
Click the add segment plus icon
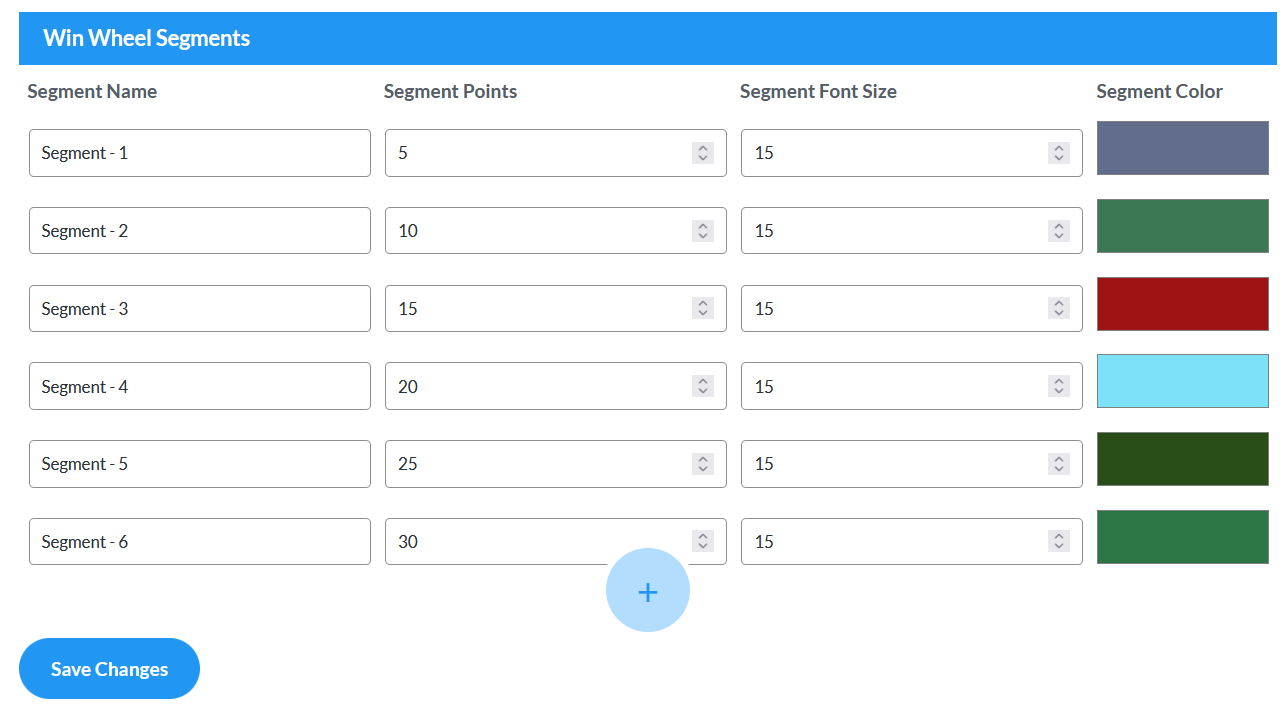tap(648, 590)
